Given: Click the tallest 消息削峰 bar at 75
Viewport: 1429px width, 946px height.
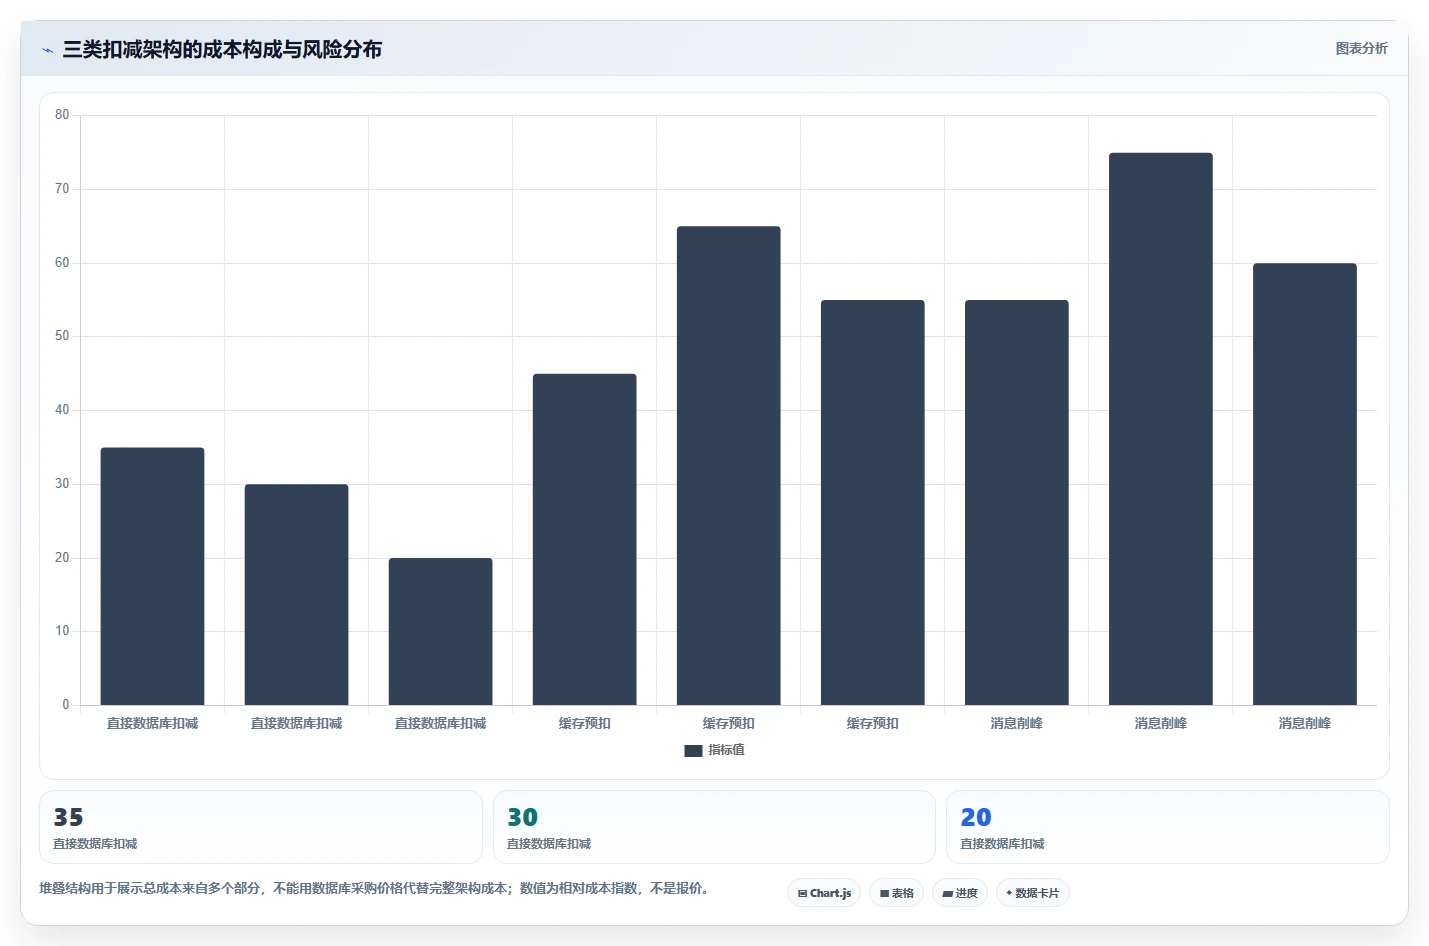Looking at the screenshot, I should [x=1160, y=429].
